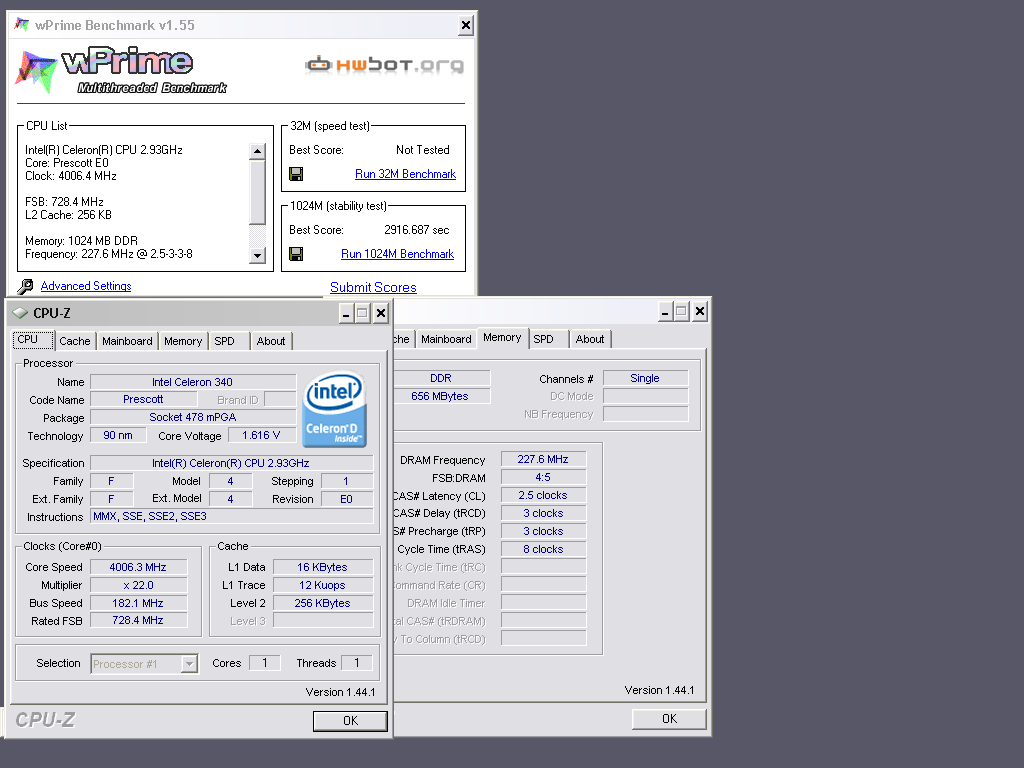Screen dimensions: 1024x768
Task: Click the wPrime logo icon in the title bar
Action: [22, 25]
